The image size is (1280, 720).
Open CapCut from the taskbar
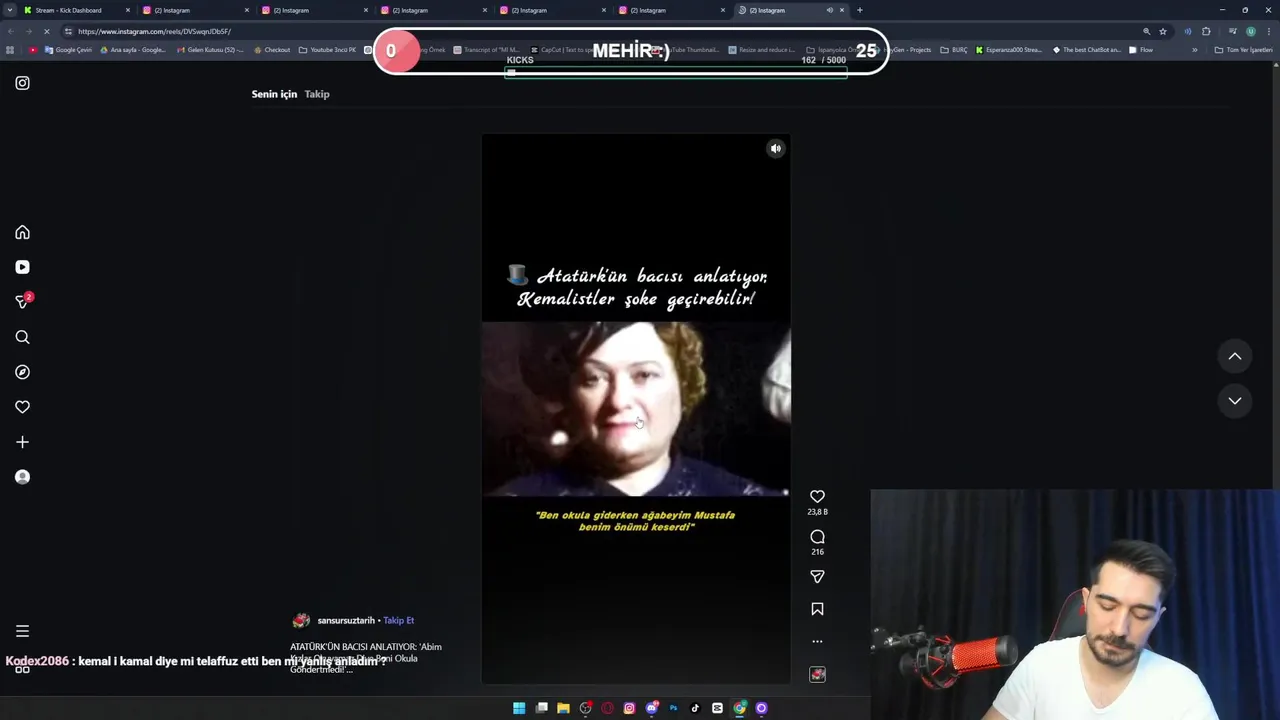[717, 708]
